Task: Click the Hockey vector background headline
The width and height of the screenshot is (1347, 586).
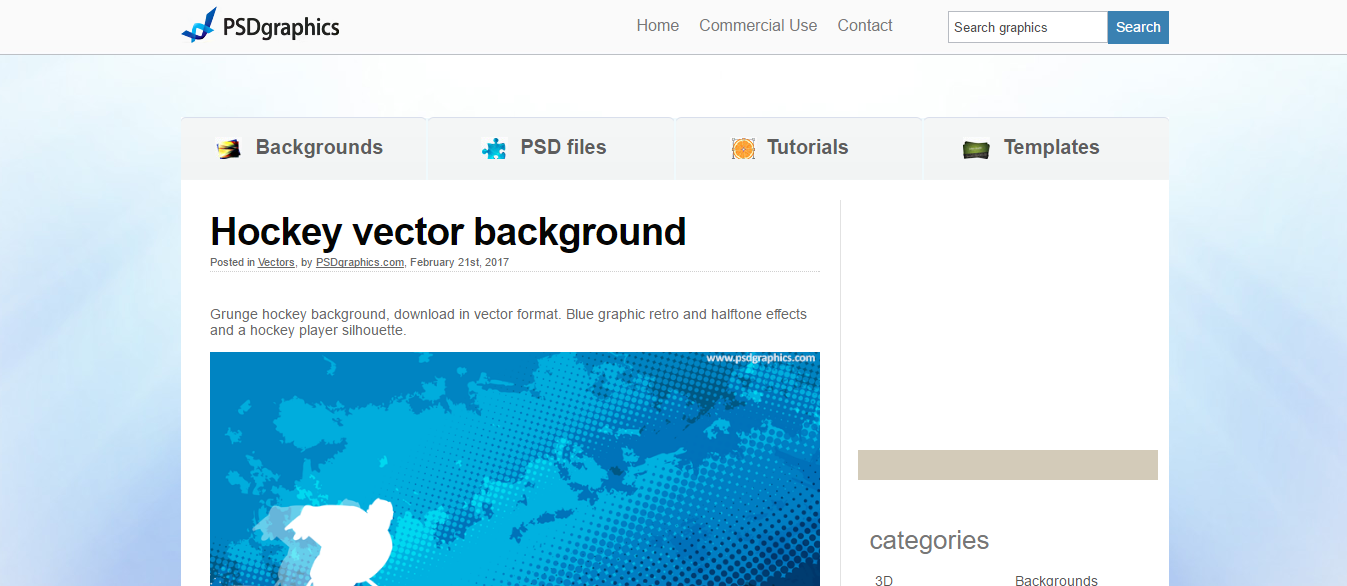Action: click(x=448, y=231)
